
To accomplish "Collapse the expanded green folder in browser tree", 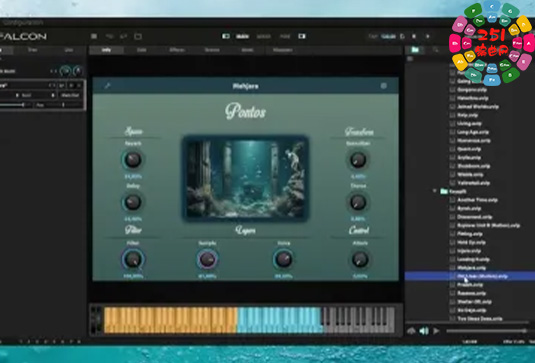I will pos(435,191).
